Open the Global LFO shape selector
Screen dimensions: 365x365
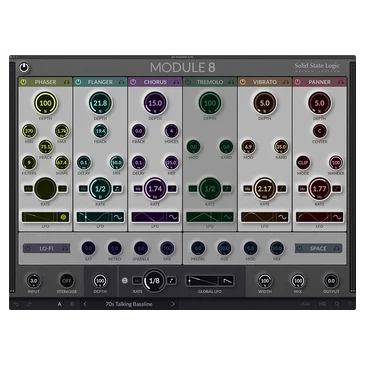[227, 281]
